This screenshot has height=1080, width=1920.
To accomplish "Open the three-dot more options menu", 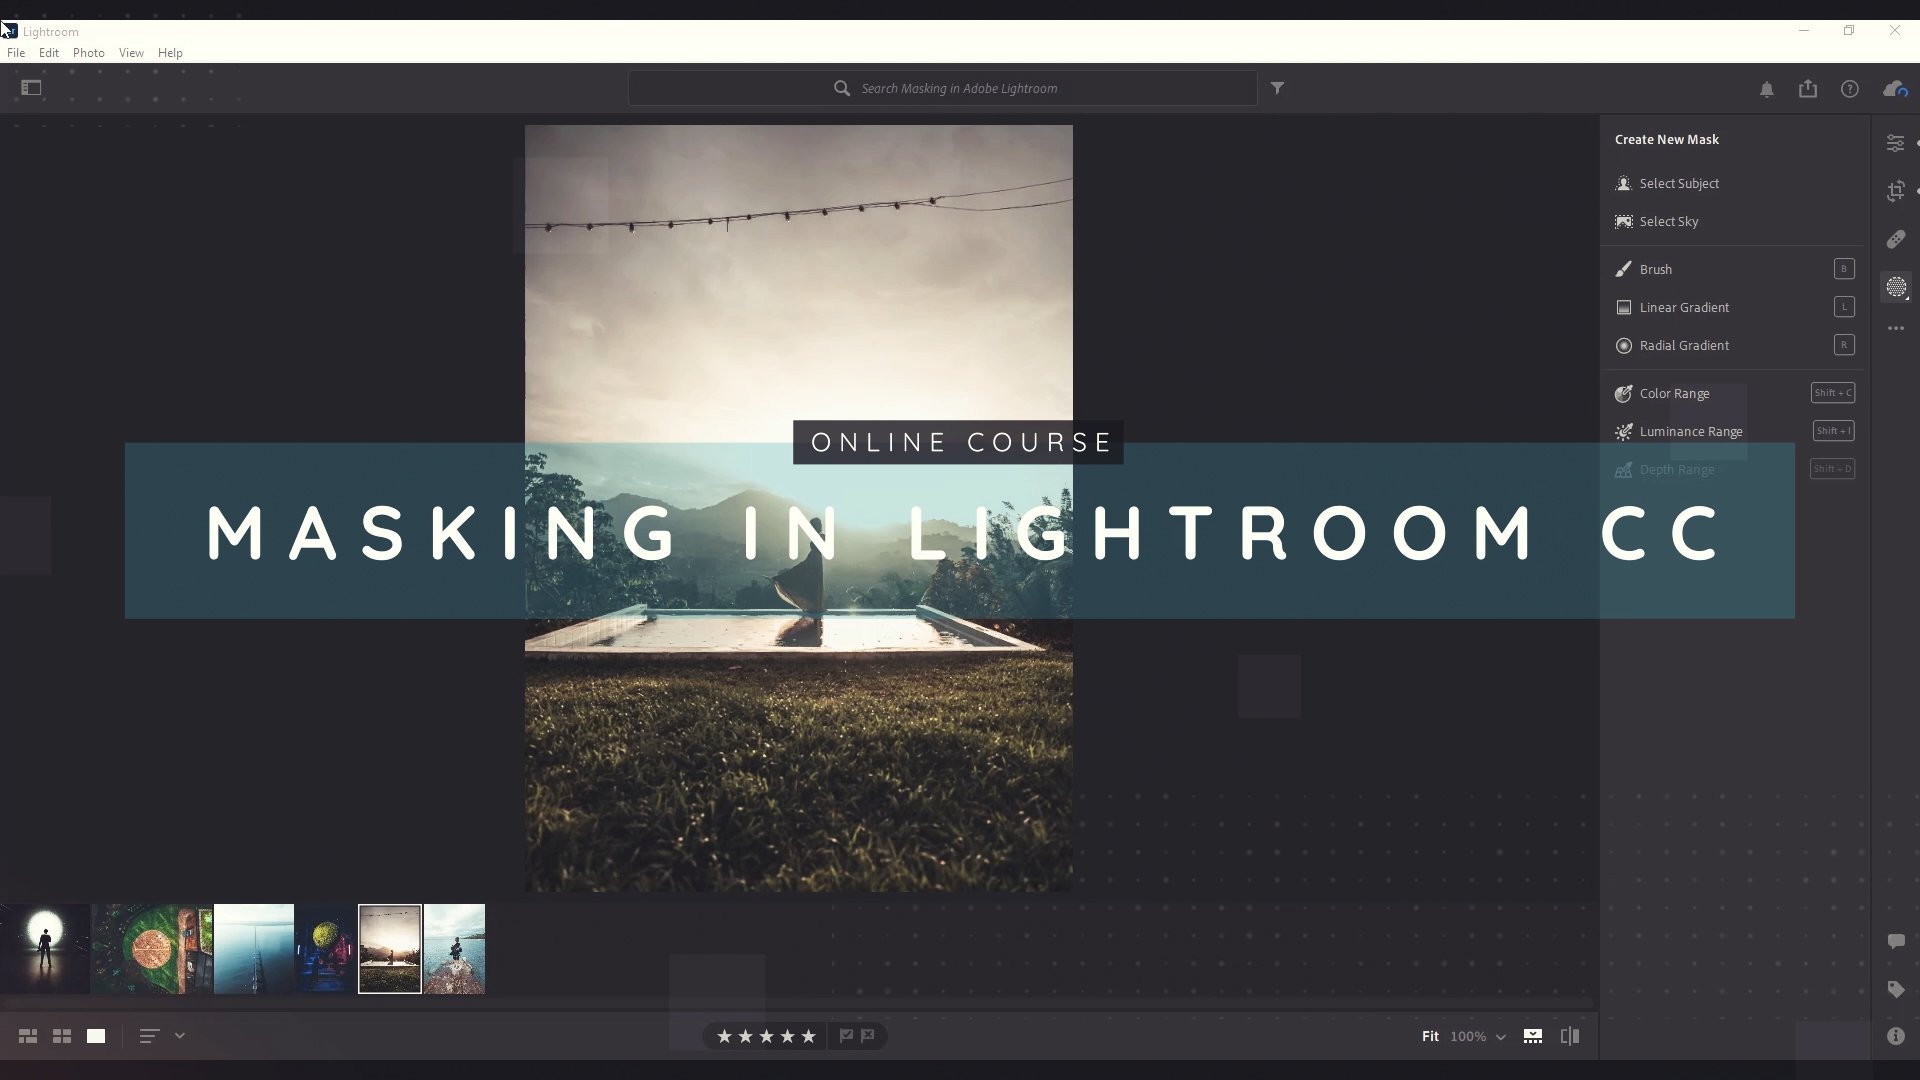I will coord(1895,328).
